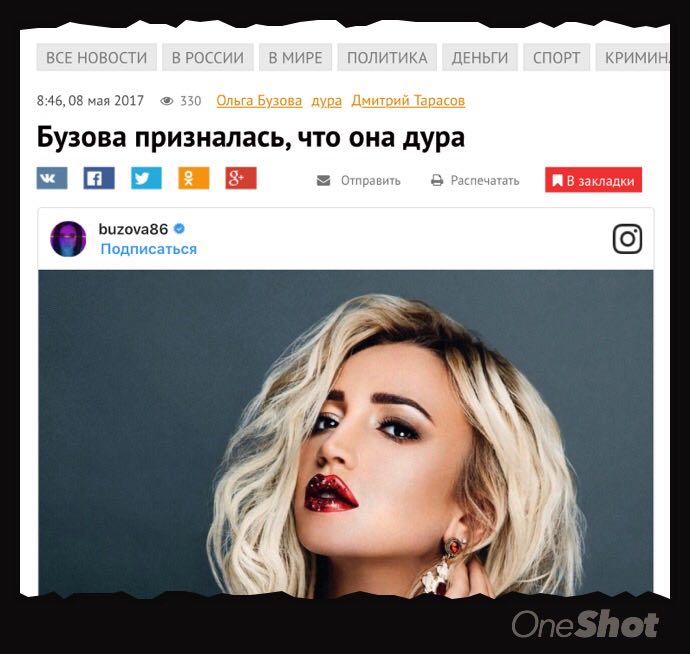Open the buzova86 profile avatar
The height and width of the screenshot is (654, 690).
coord(68,239)
